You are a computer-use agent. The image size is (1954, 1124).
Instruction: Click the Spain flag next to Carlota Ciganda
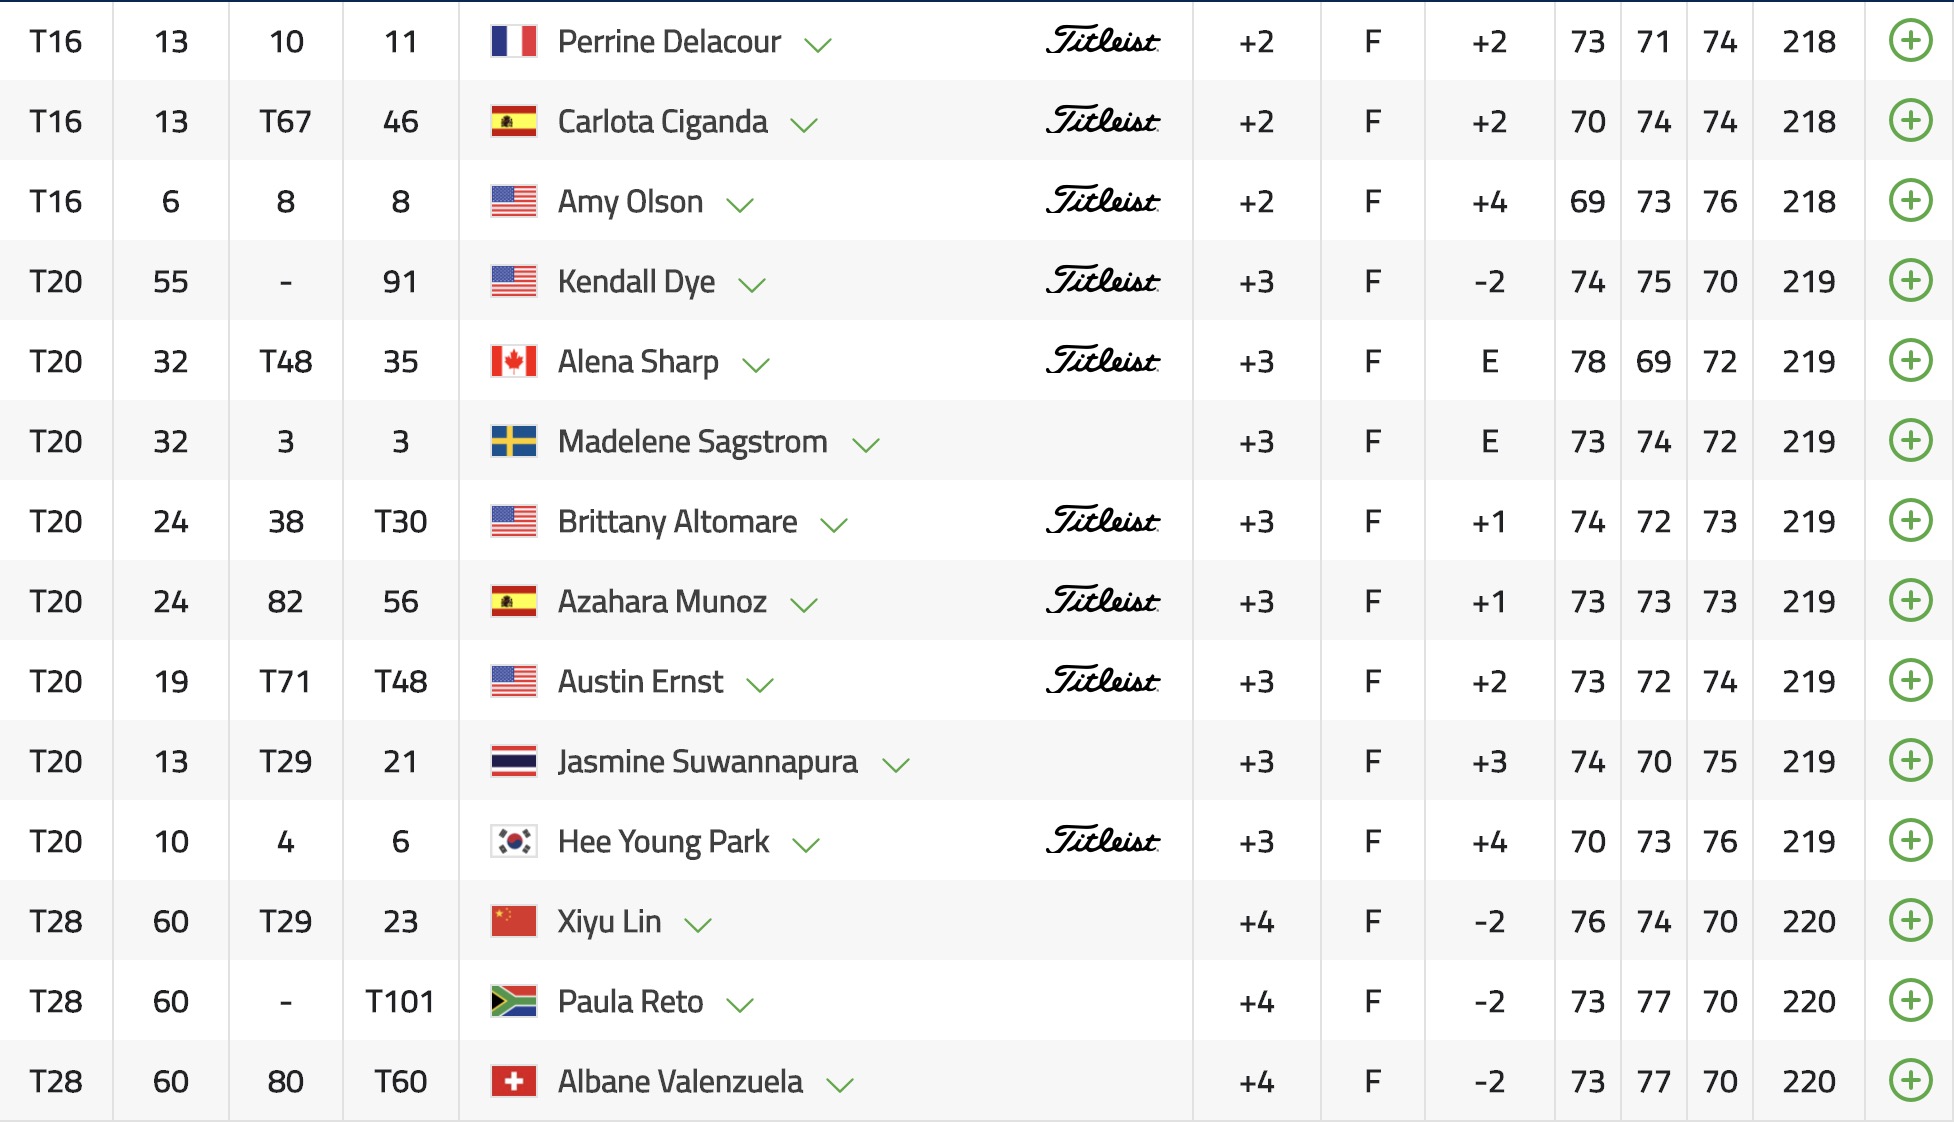pyautogui.click(x=514, y=121)
